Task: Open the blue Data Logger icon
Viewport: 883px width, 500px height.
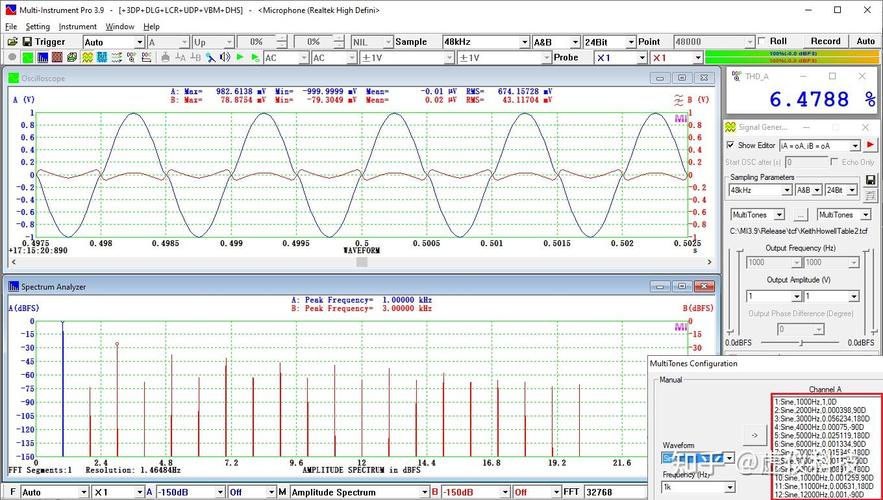Action: (x=102, y=57)
